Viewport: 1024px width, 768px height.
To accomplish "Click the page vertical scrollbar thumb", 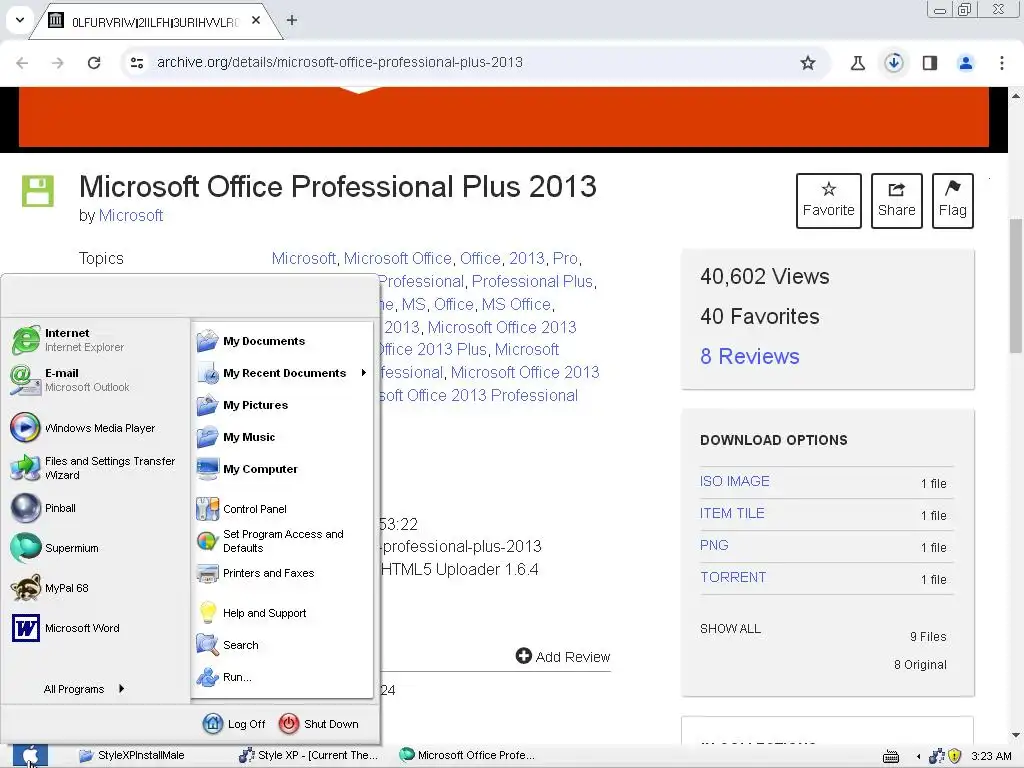I will (x=1016, y=286).
